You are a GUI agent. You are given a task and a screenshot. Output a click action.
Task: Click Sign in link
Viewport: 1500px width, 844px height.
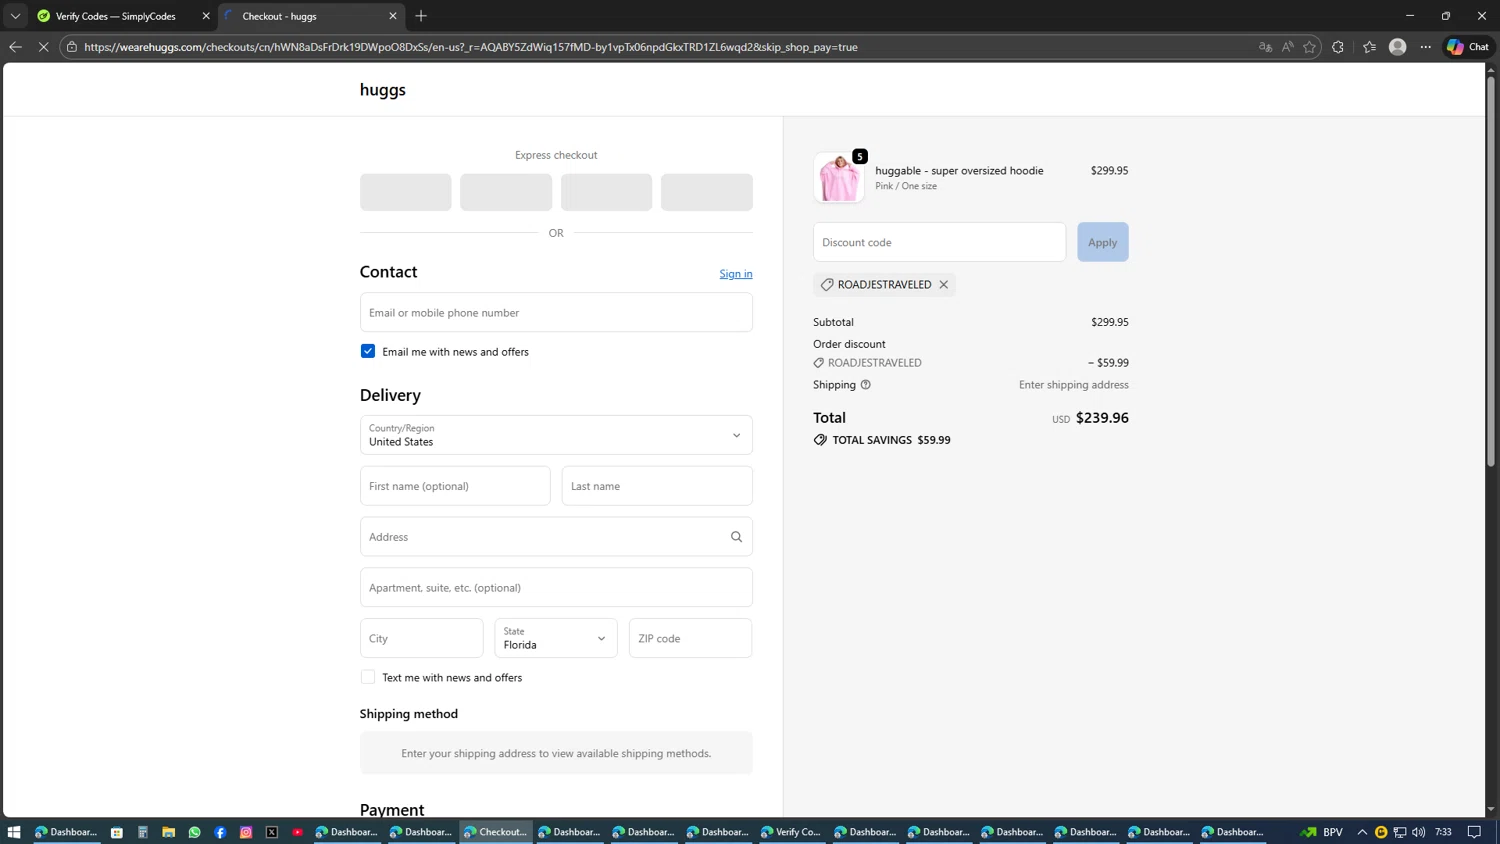[736, 274]
